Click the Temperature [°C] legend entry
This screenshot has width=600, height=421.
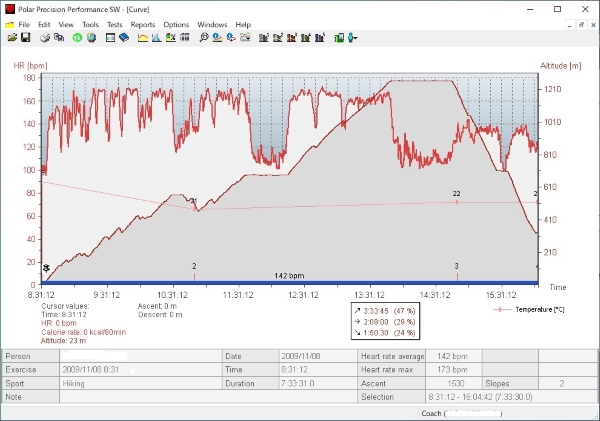click(530, 310)
